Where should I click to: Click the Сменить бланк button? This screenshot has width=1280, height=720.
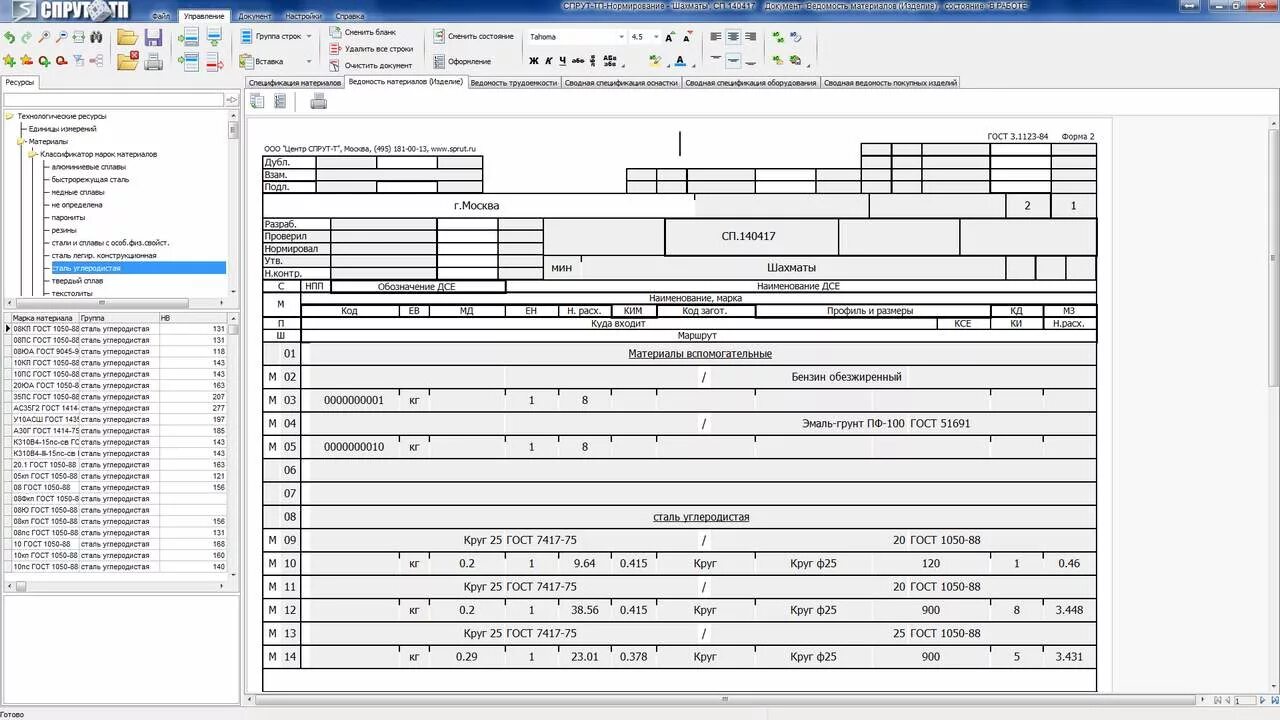362,33
